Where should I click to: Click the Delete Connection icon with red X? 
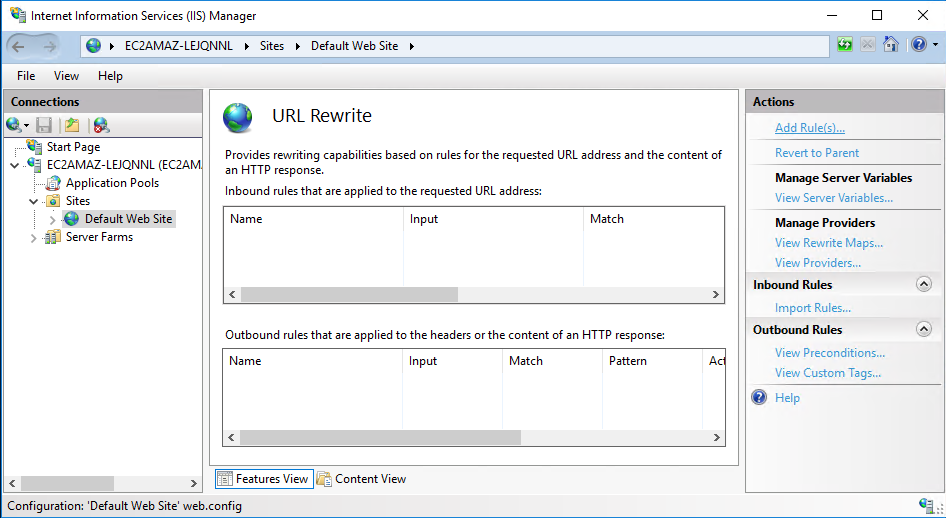coord(100,125)
